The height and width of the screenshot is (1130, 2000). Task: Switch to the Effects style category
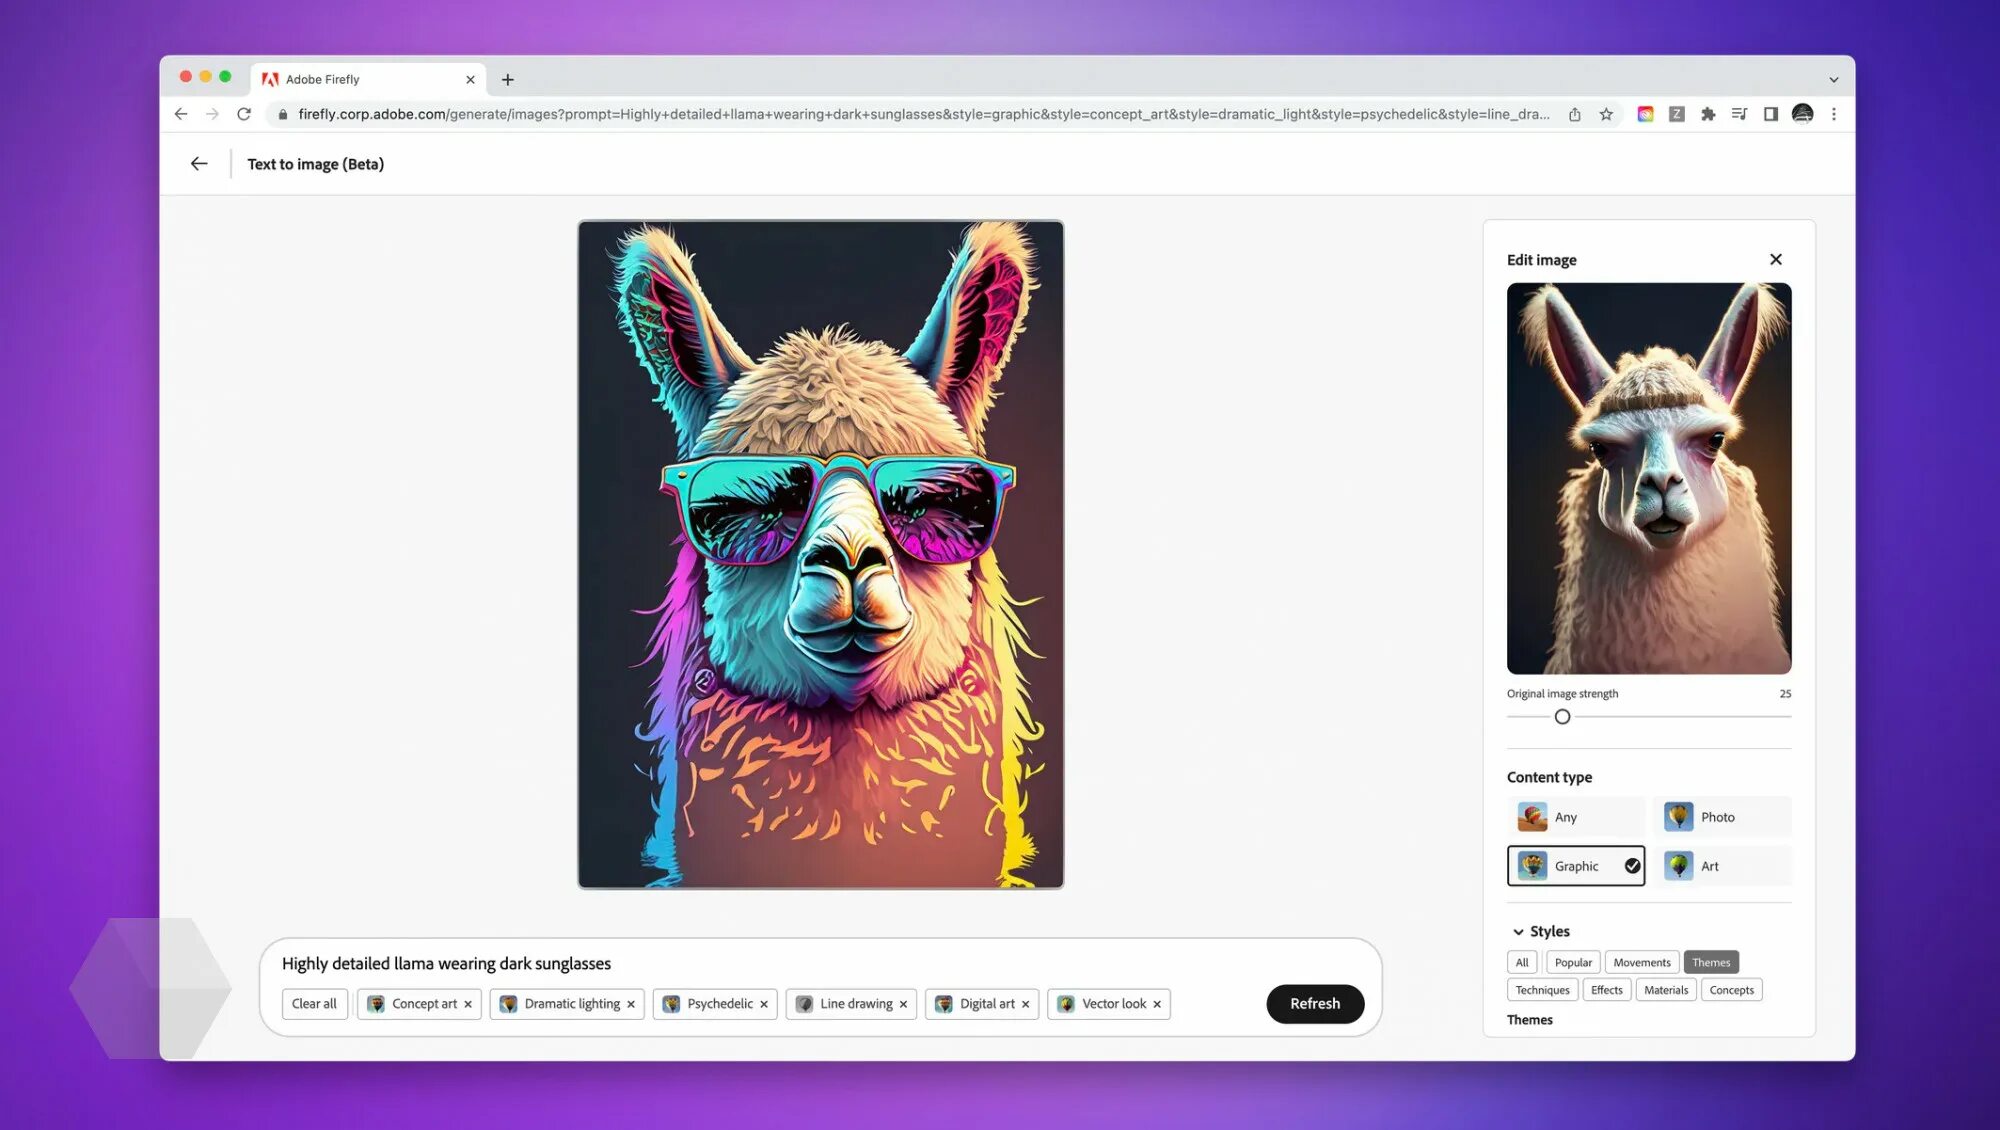pos(1606,990)
